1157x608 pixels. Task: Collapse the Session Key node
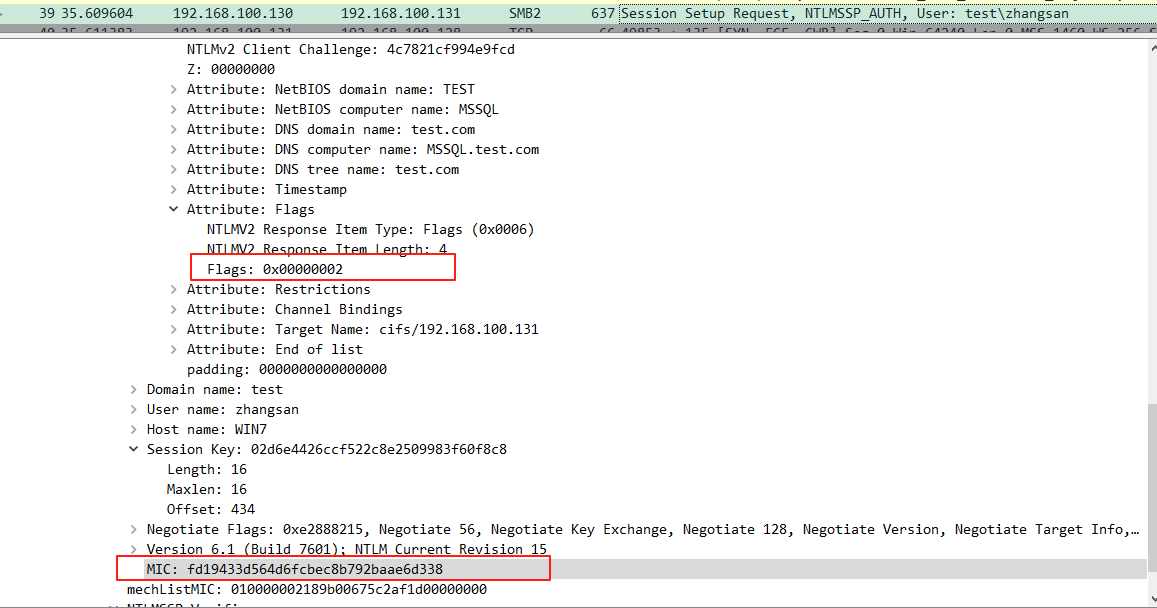coord(135,449)
